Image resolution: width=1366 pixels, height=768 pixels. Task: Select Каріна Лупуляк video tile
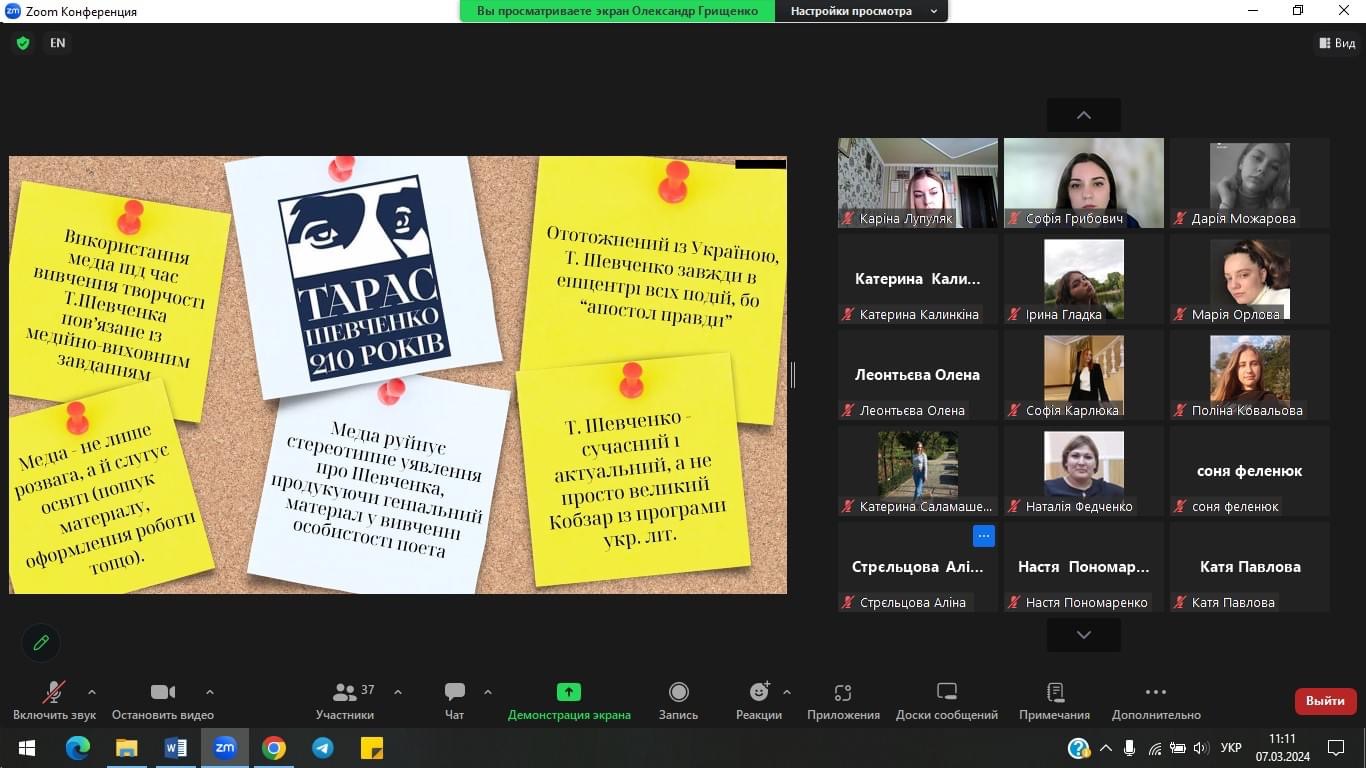tap(918, 183)
